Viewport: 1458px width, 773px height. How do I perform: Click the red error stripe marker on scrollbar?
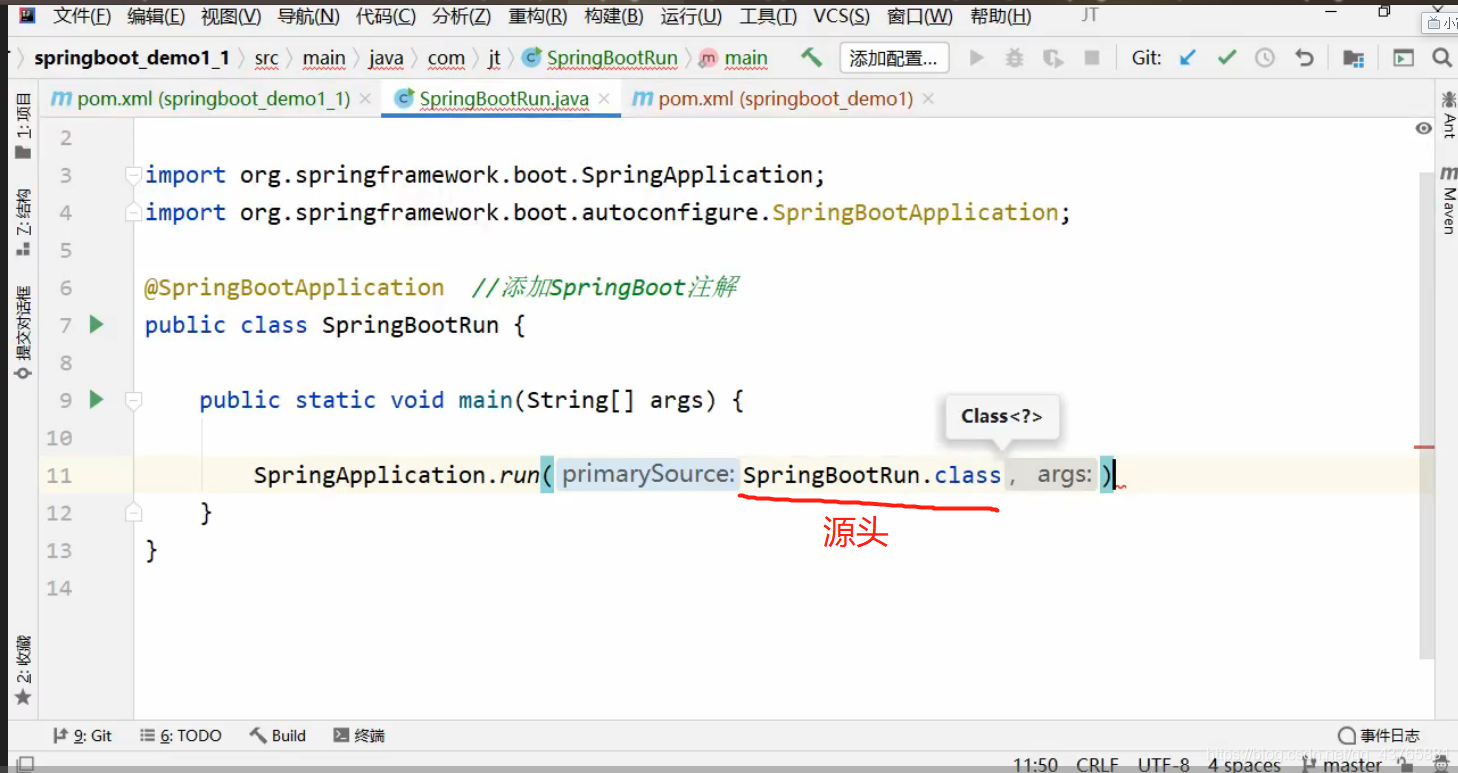(1424, 447)
